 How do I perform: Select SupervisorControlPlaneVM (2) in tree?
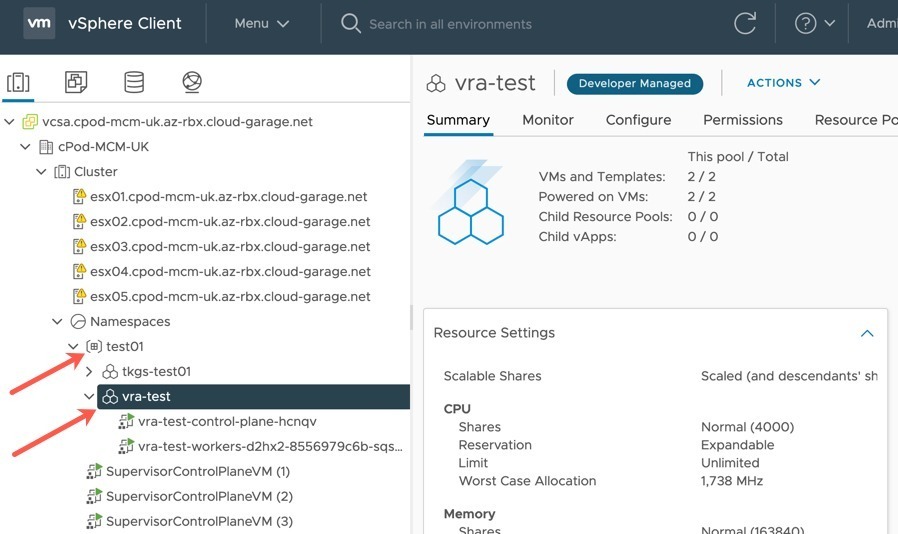tap(199, 496)
